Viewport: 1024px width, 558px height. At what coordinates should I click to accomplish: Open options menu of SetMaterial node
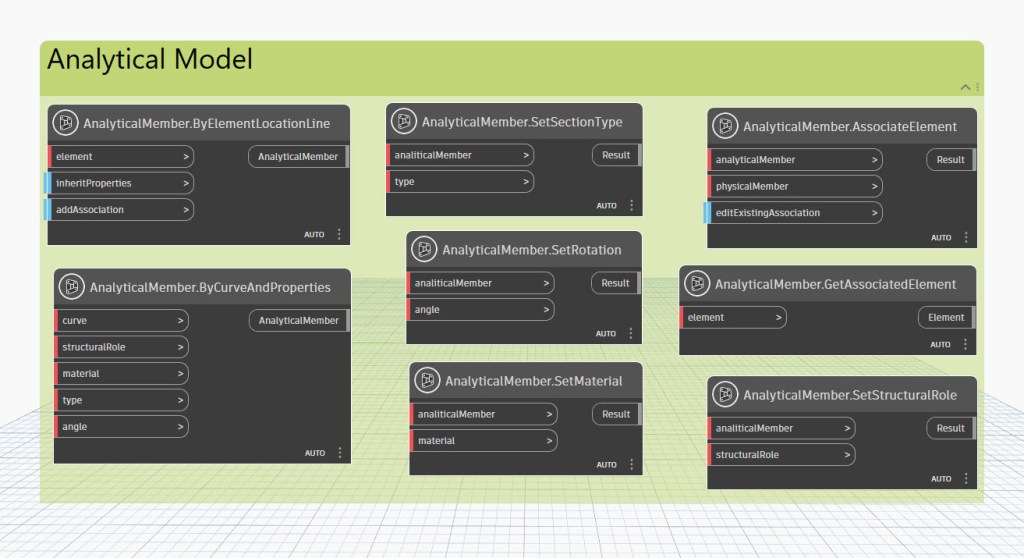(x=632, y=464)
